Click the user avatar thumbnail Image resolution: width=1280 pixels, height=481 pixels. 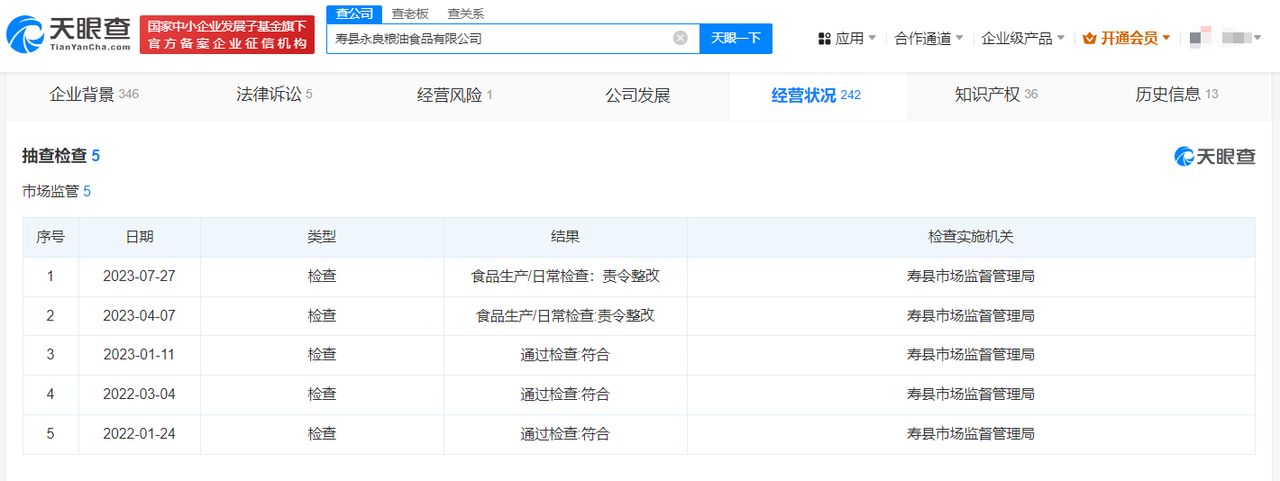coord(1196,38)
